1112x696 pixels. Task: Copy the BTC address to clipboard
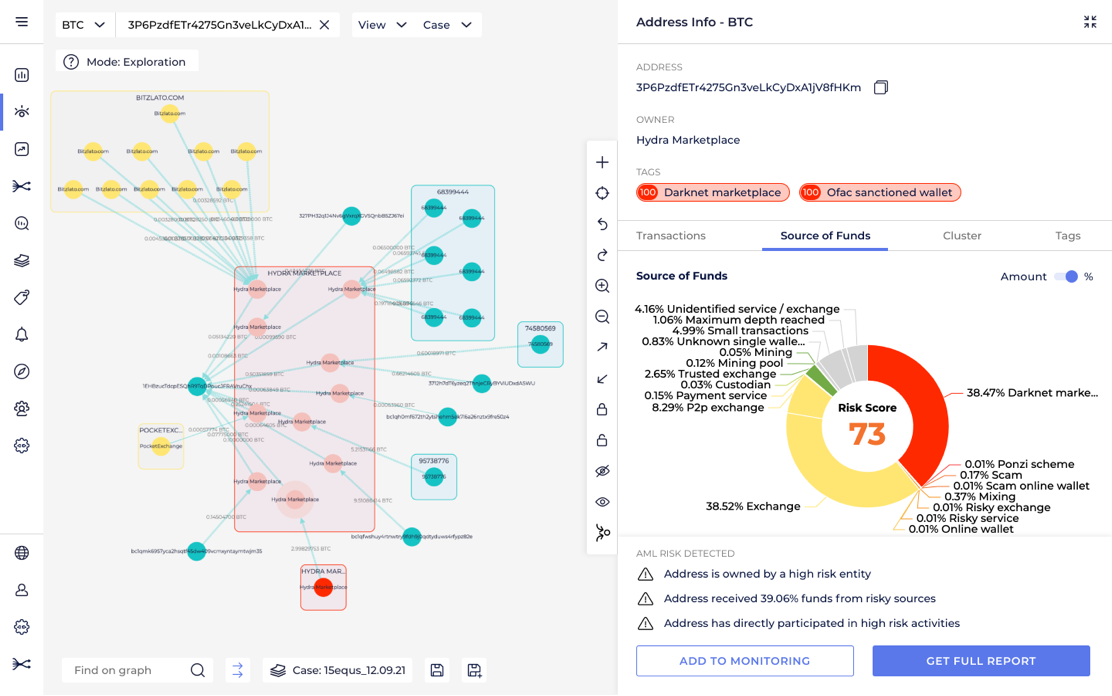point(881,87)
